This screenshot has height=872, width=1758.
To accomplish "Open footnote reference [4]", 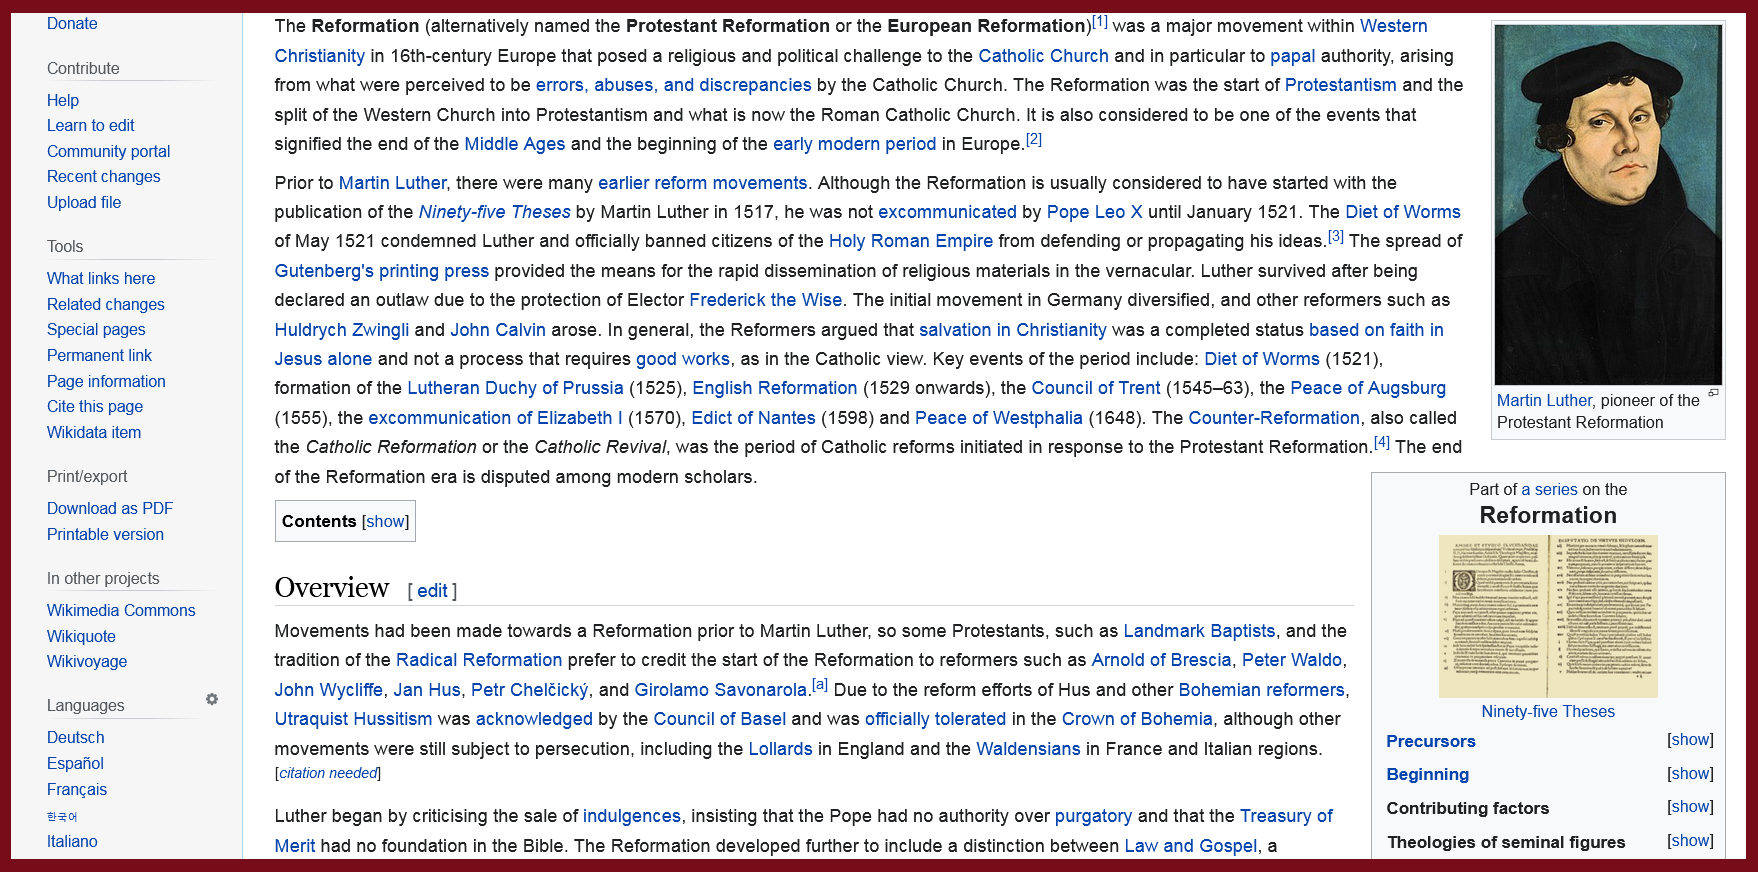I will coord(1382,442).
